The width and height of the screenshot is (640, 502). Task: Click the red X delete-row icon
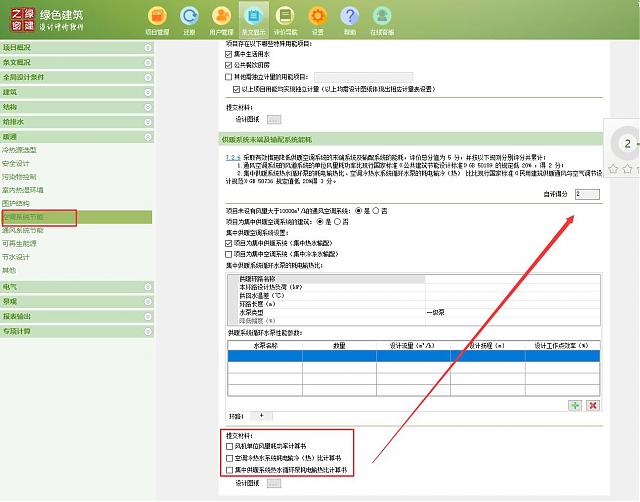pyautogui.click(x=593, y=405)
